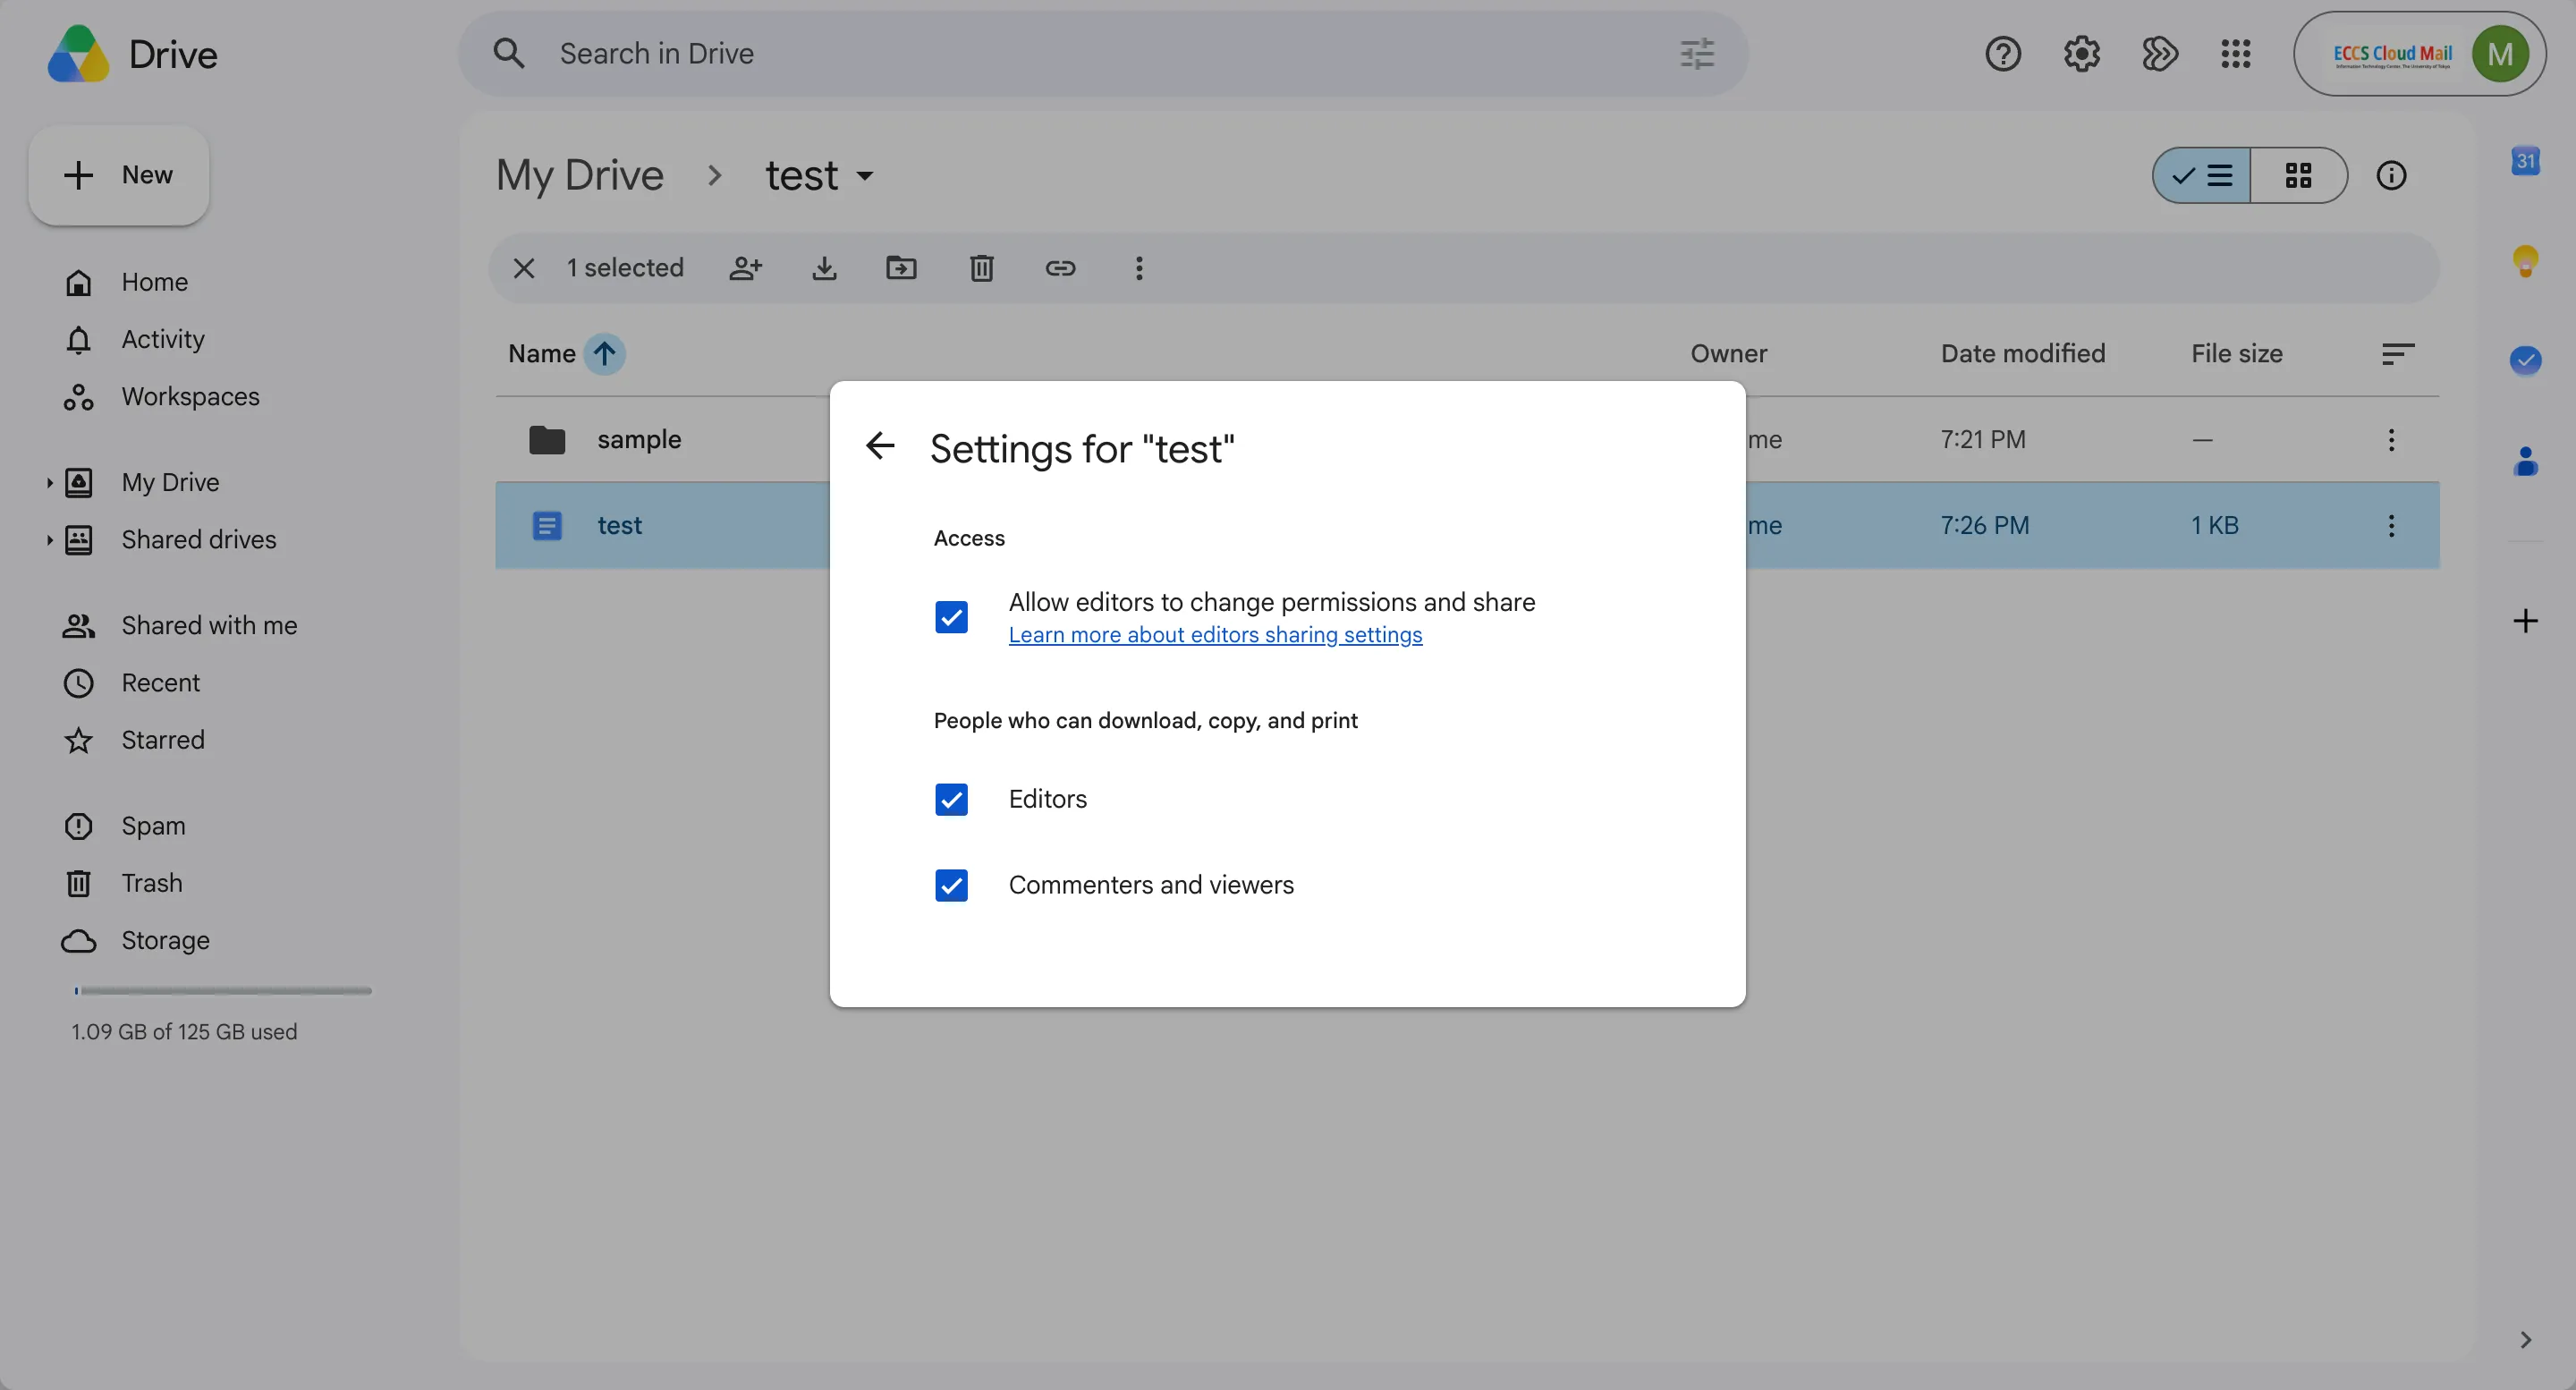Open the Gemini sparkle panel icon
This screenshot has height=1390, width=2576.
tap(2159, 53)
